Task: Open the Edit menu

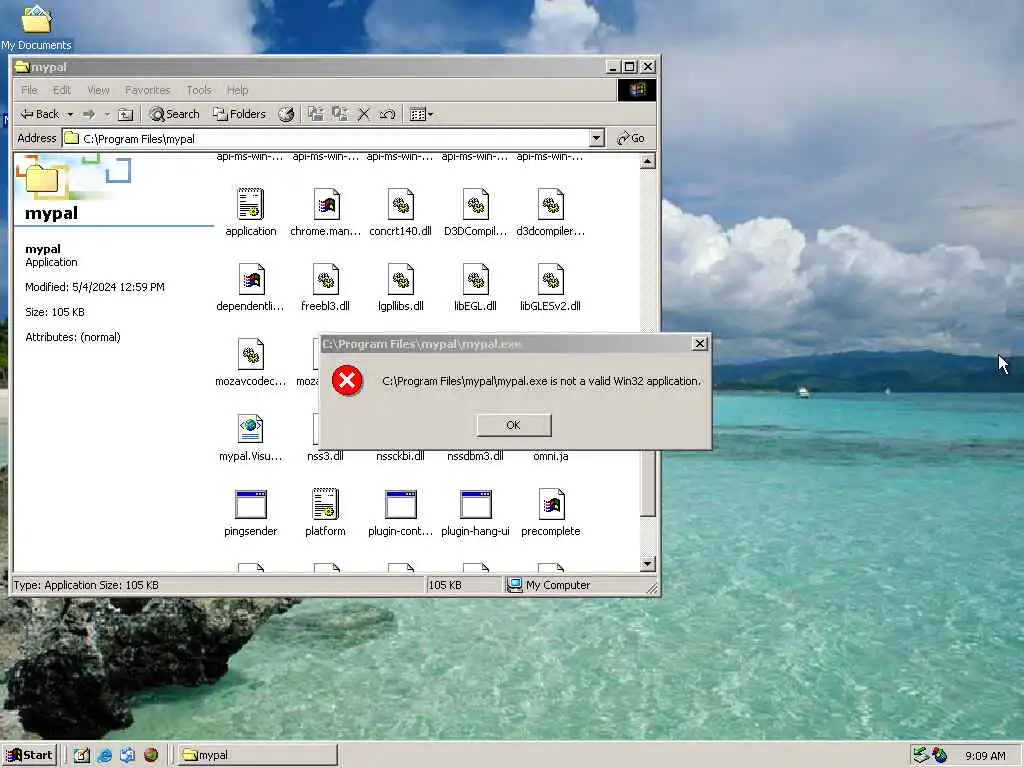Action: point(62,90)
